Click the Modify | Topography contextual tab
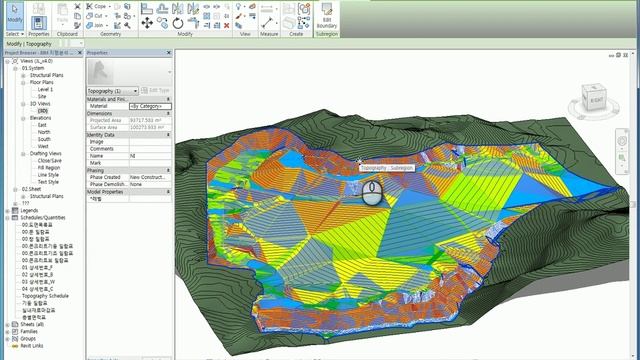The height and width of the screenshot is (360, 640). (x=29, y=44)
